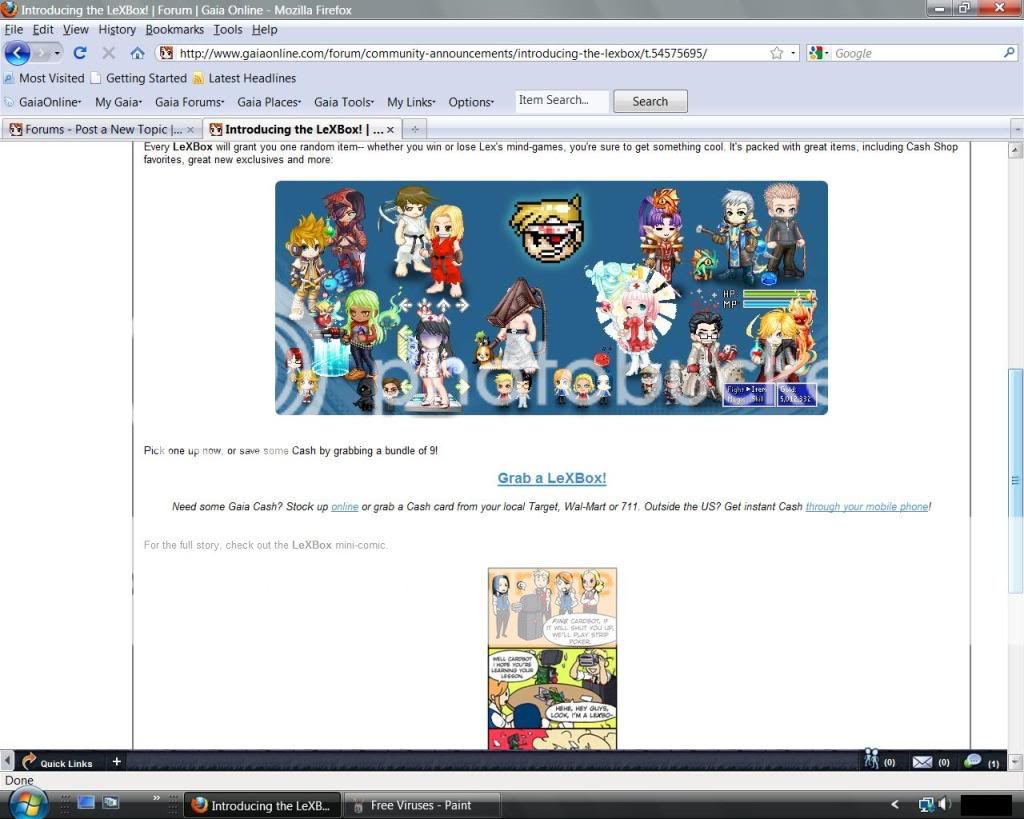Click the Grab a LeXBox! link
This screenshot has width=1024, height=819.
click(552, 478)
